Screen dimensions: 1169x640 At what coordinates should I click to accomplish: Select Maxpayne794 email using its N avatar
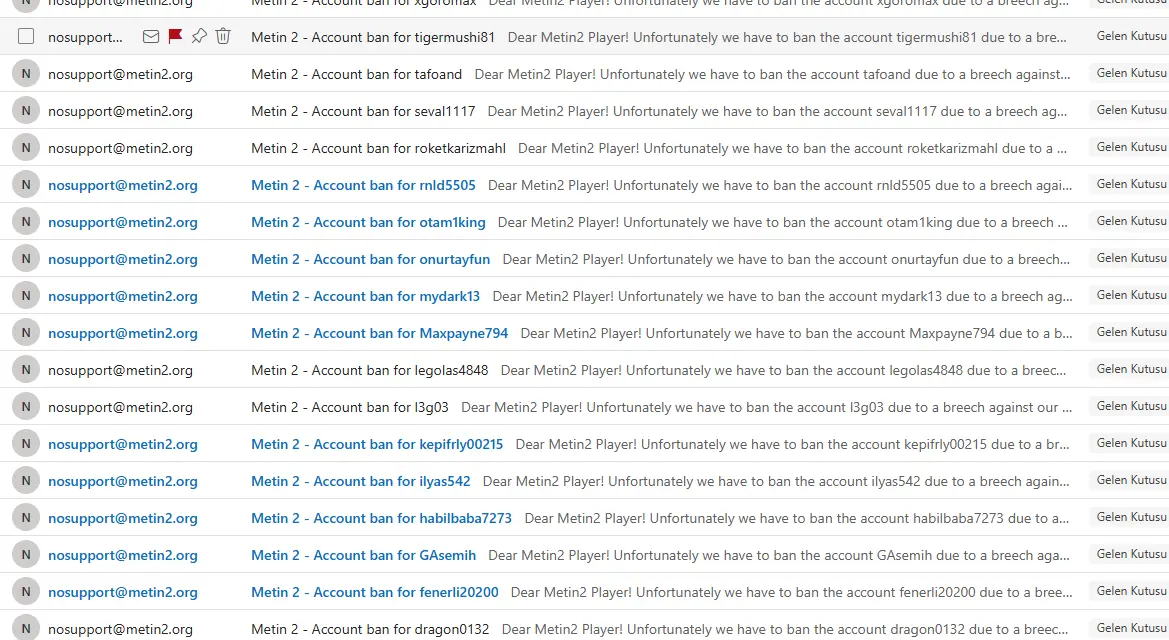point(26,333)
